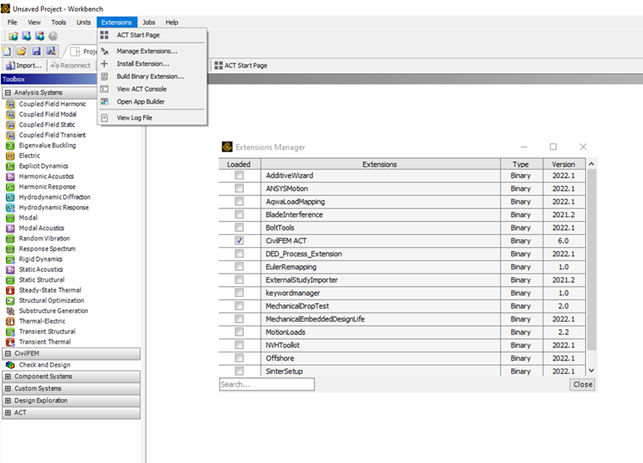Toggle the BoltTools extension checkbox
The image size is (643, 463).
[x=239, y=228]
